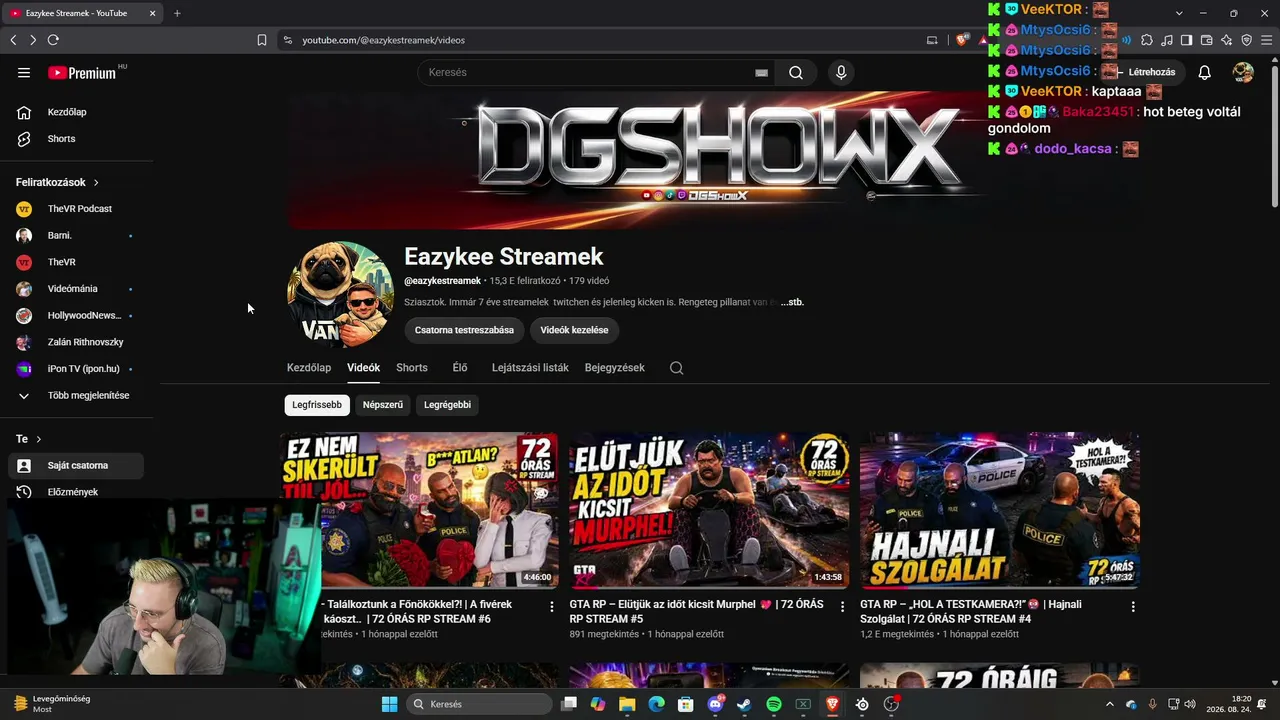Go to YouTube Premium home logo

click(x=82, y=73)
